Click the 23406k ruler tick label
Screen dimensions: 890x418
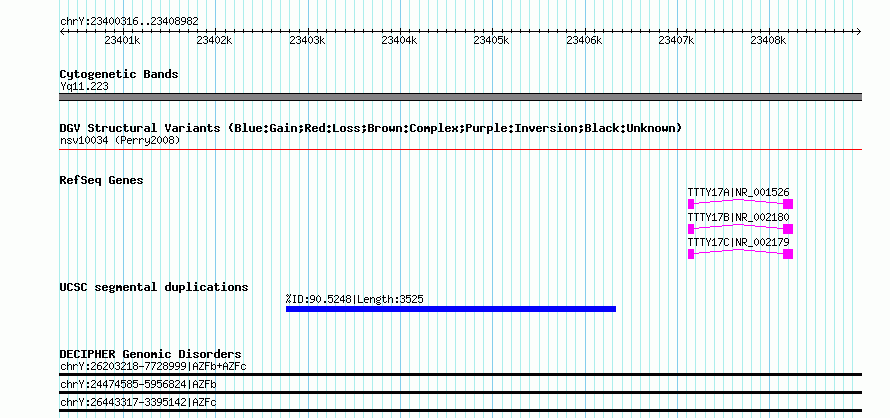point(584,40)
